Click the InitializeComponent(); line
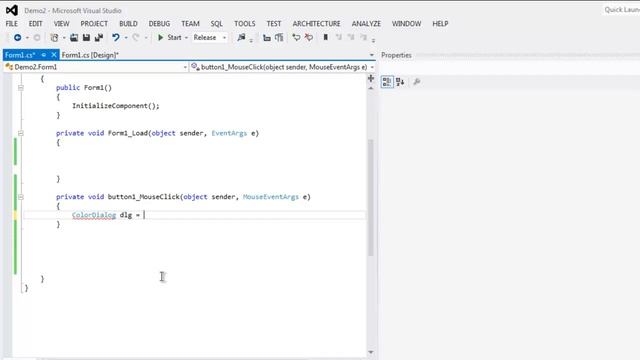This screenshot has width=640, height=360. click(116, 106)
